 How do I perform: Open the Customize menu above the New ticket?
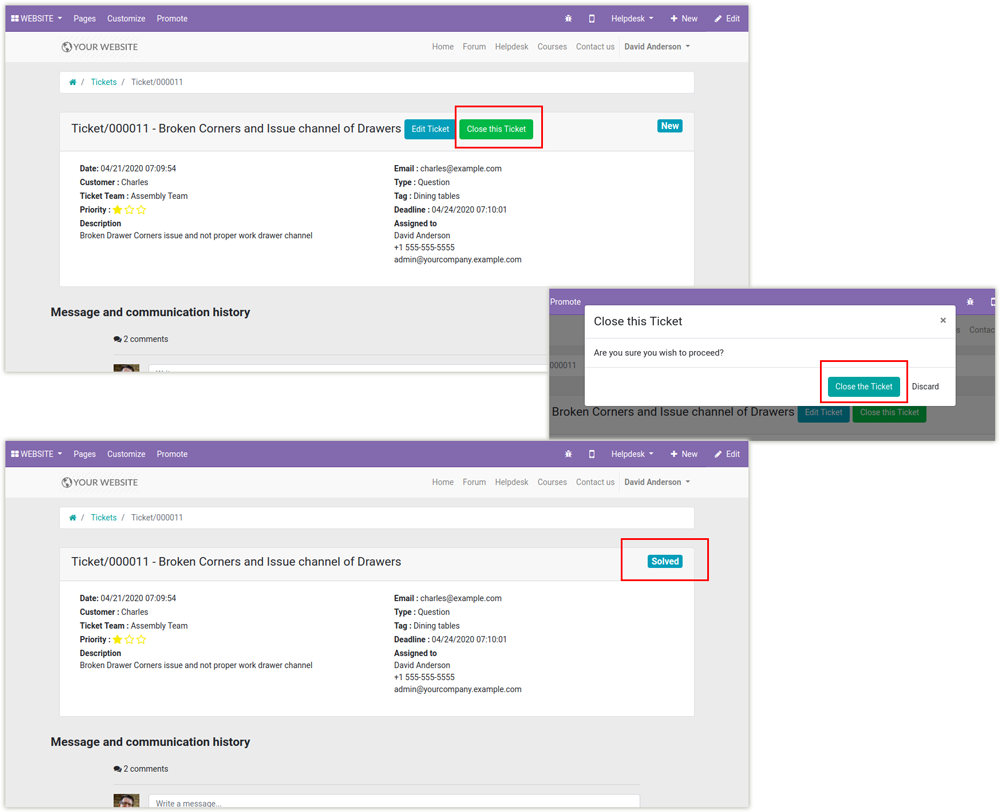[x=126, y=19]
